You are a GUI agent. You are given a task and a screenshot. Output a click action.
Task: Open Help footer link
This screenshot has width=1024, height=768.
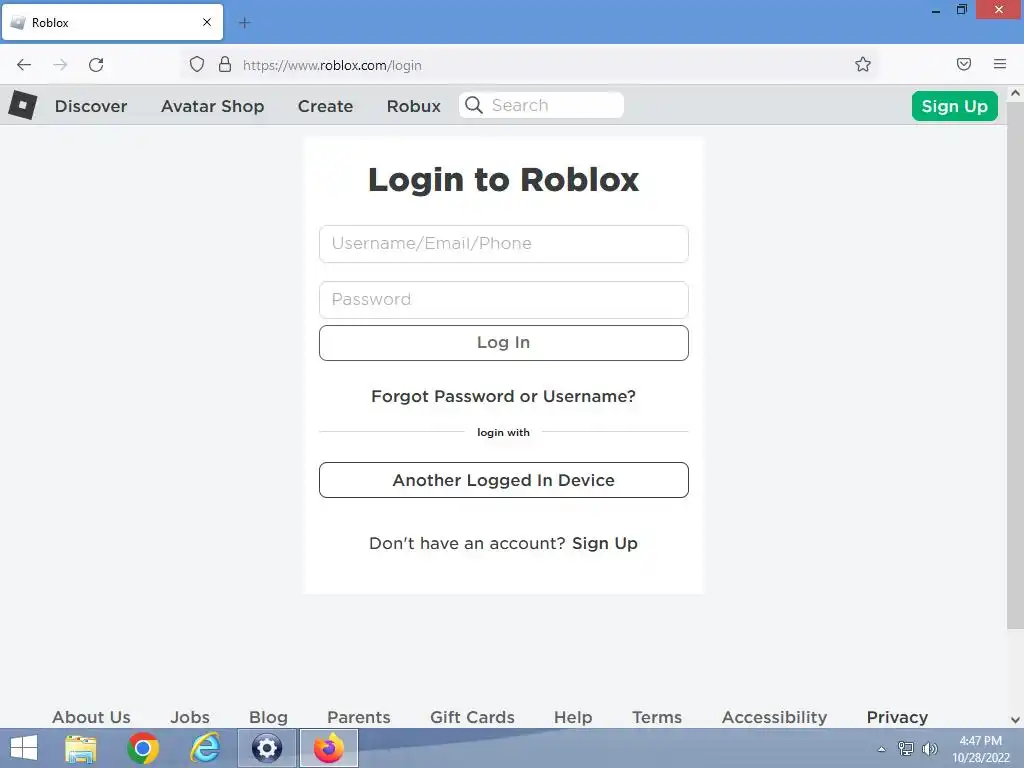(x=573, y=717)
